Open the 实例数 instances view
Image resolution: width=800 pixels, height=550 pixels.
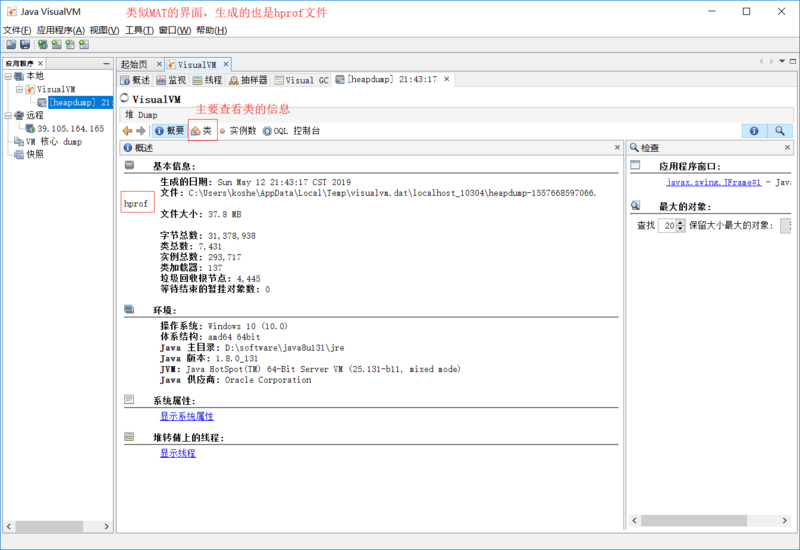pyautogui.click(x=238, y=131)
